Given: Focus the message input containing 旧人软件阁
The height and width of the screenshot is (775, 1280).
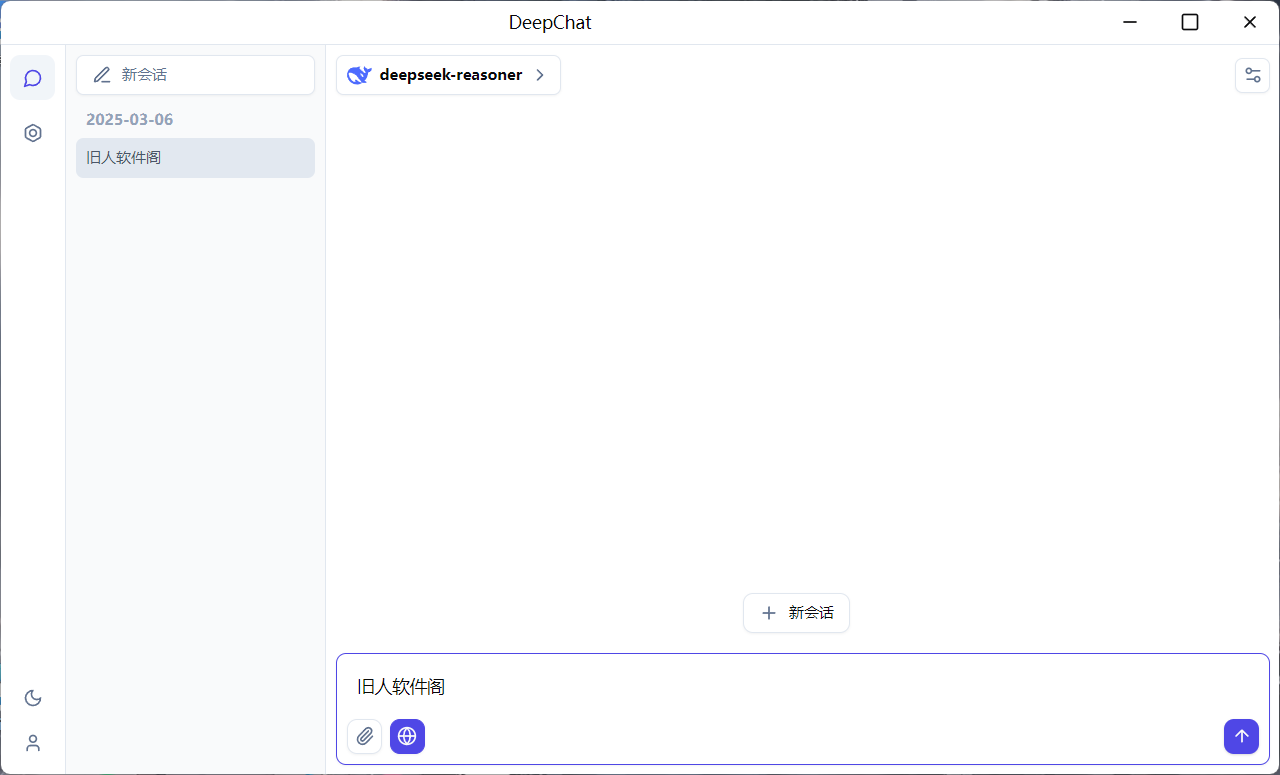Looking at the screenshot, I should point(803,687).
